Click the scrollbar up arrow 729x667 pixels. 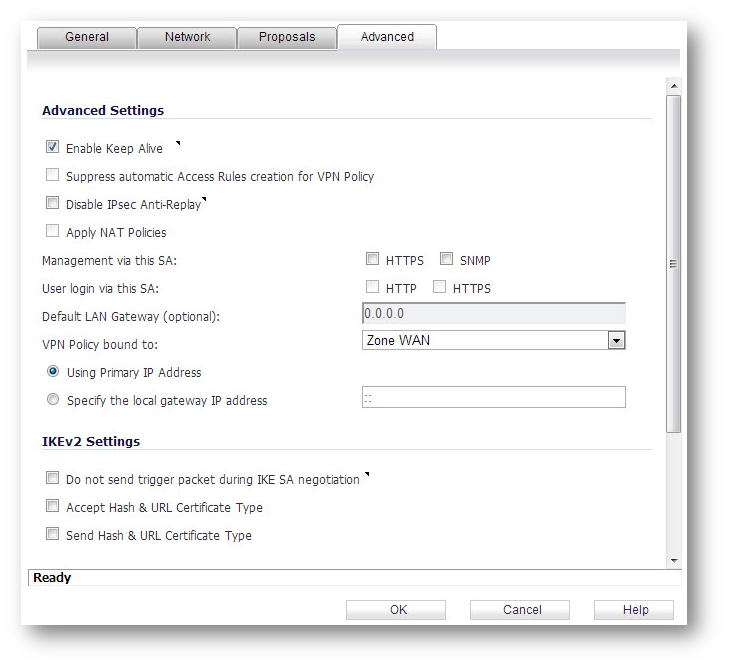click(674, 86)
